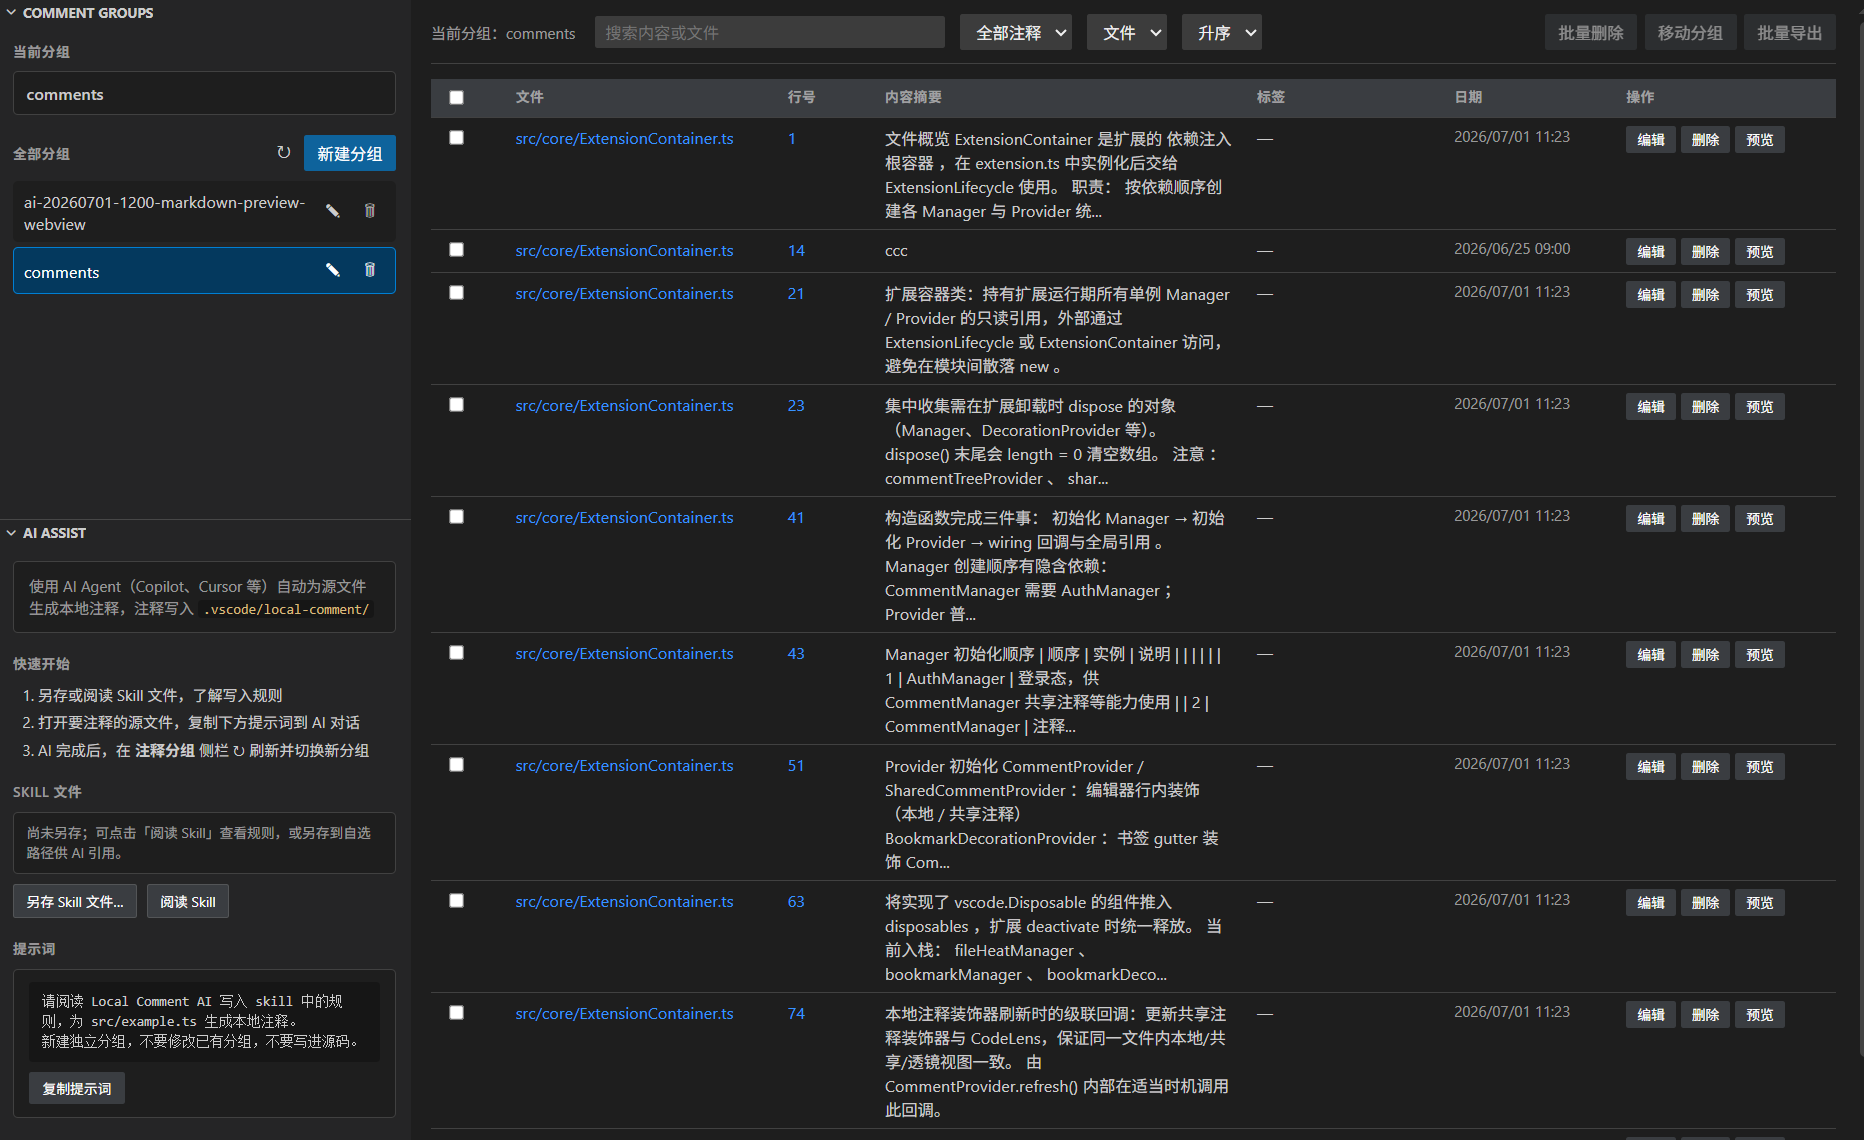Click the 阅读 Skill button
Image resolution: width=1864 pixels, height=1140 pixels.
188,901
